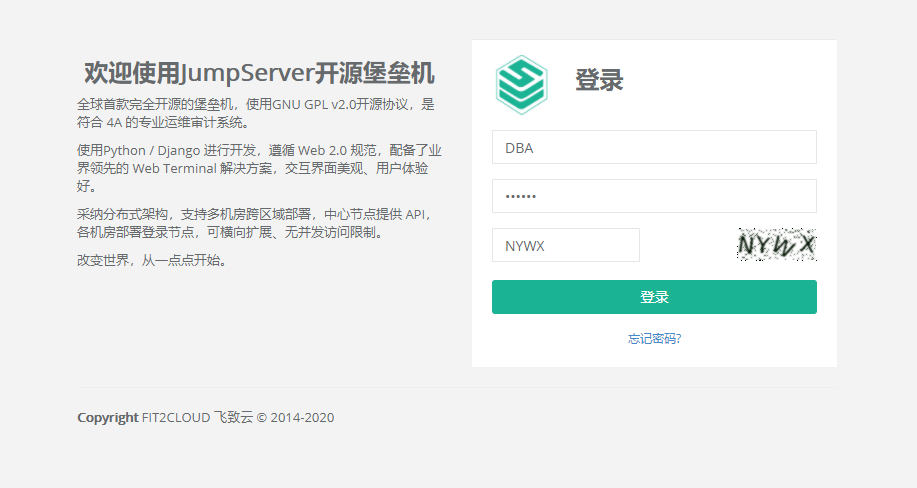Image resolution: width=917 pixels, height=488 pixels.
Task: Click the horizontal divider above the footer
Action: tap(455, 388)
